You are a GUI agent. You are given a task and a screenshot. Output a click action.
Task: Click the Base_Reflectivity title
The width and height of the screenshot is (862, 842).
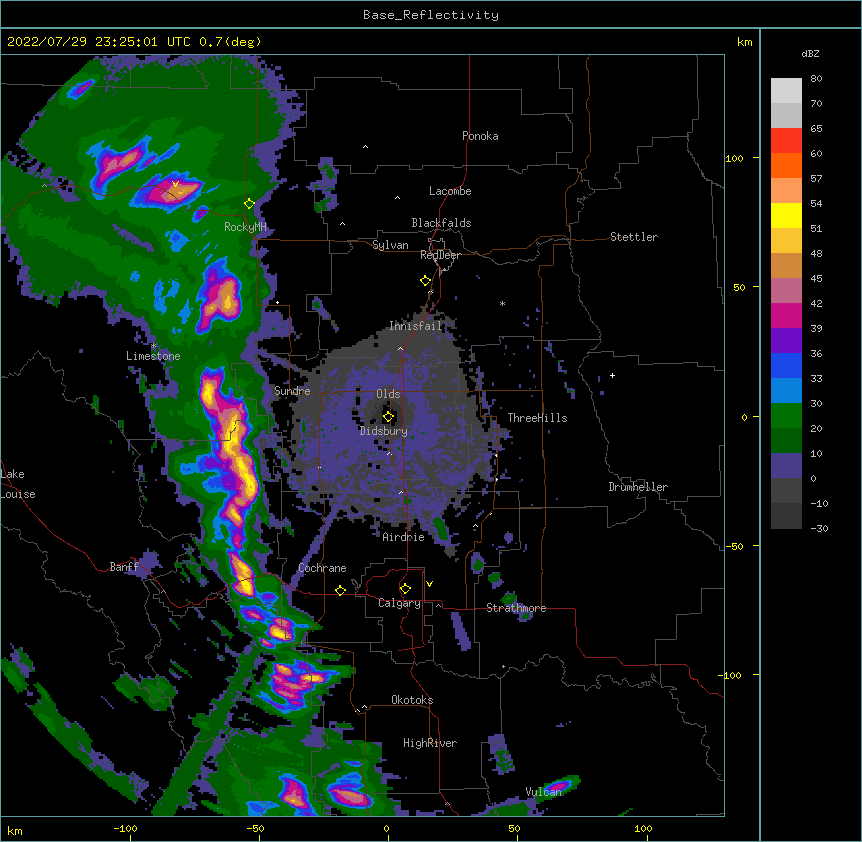click(431, 15)
